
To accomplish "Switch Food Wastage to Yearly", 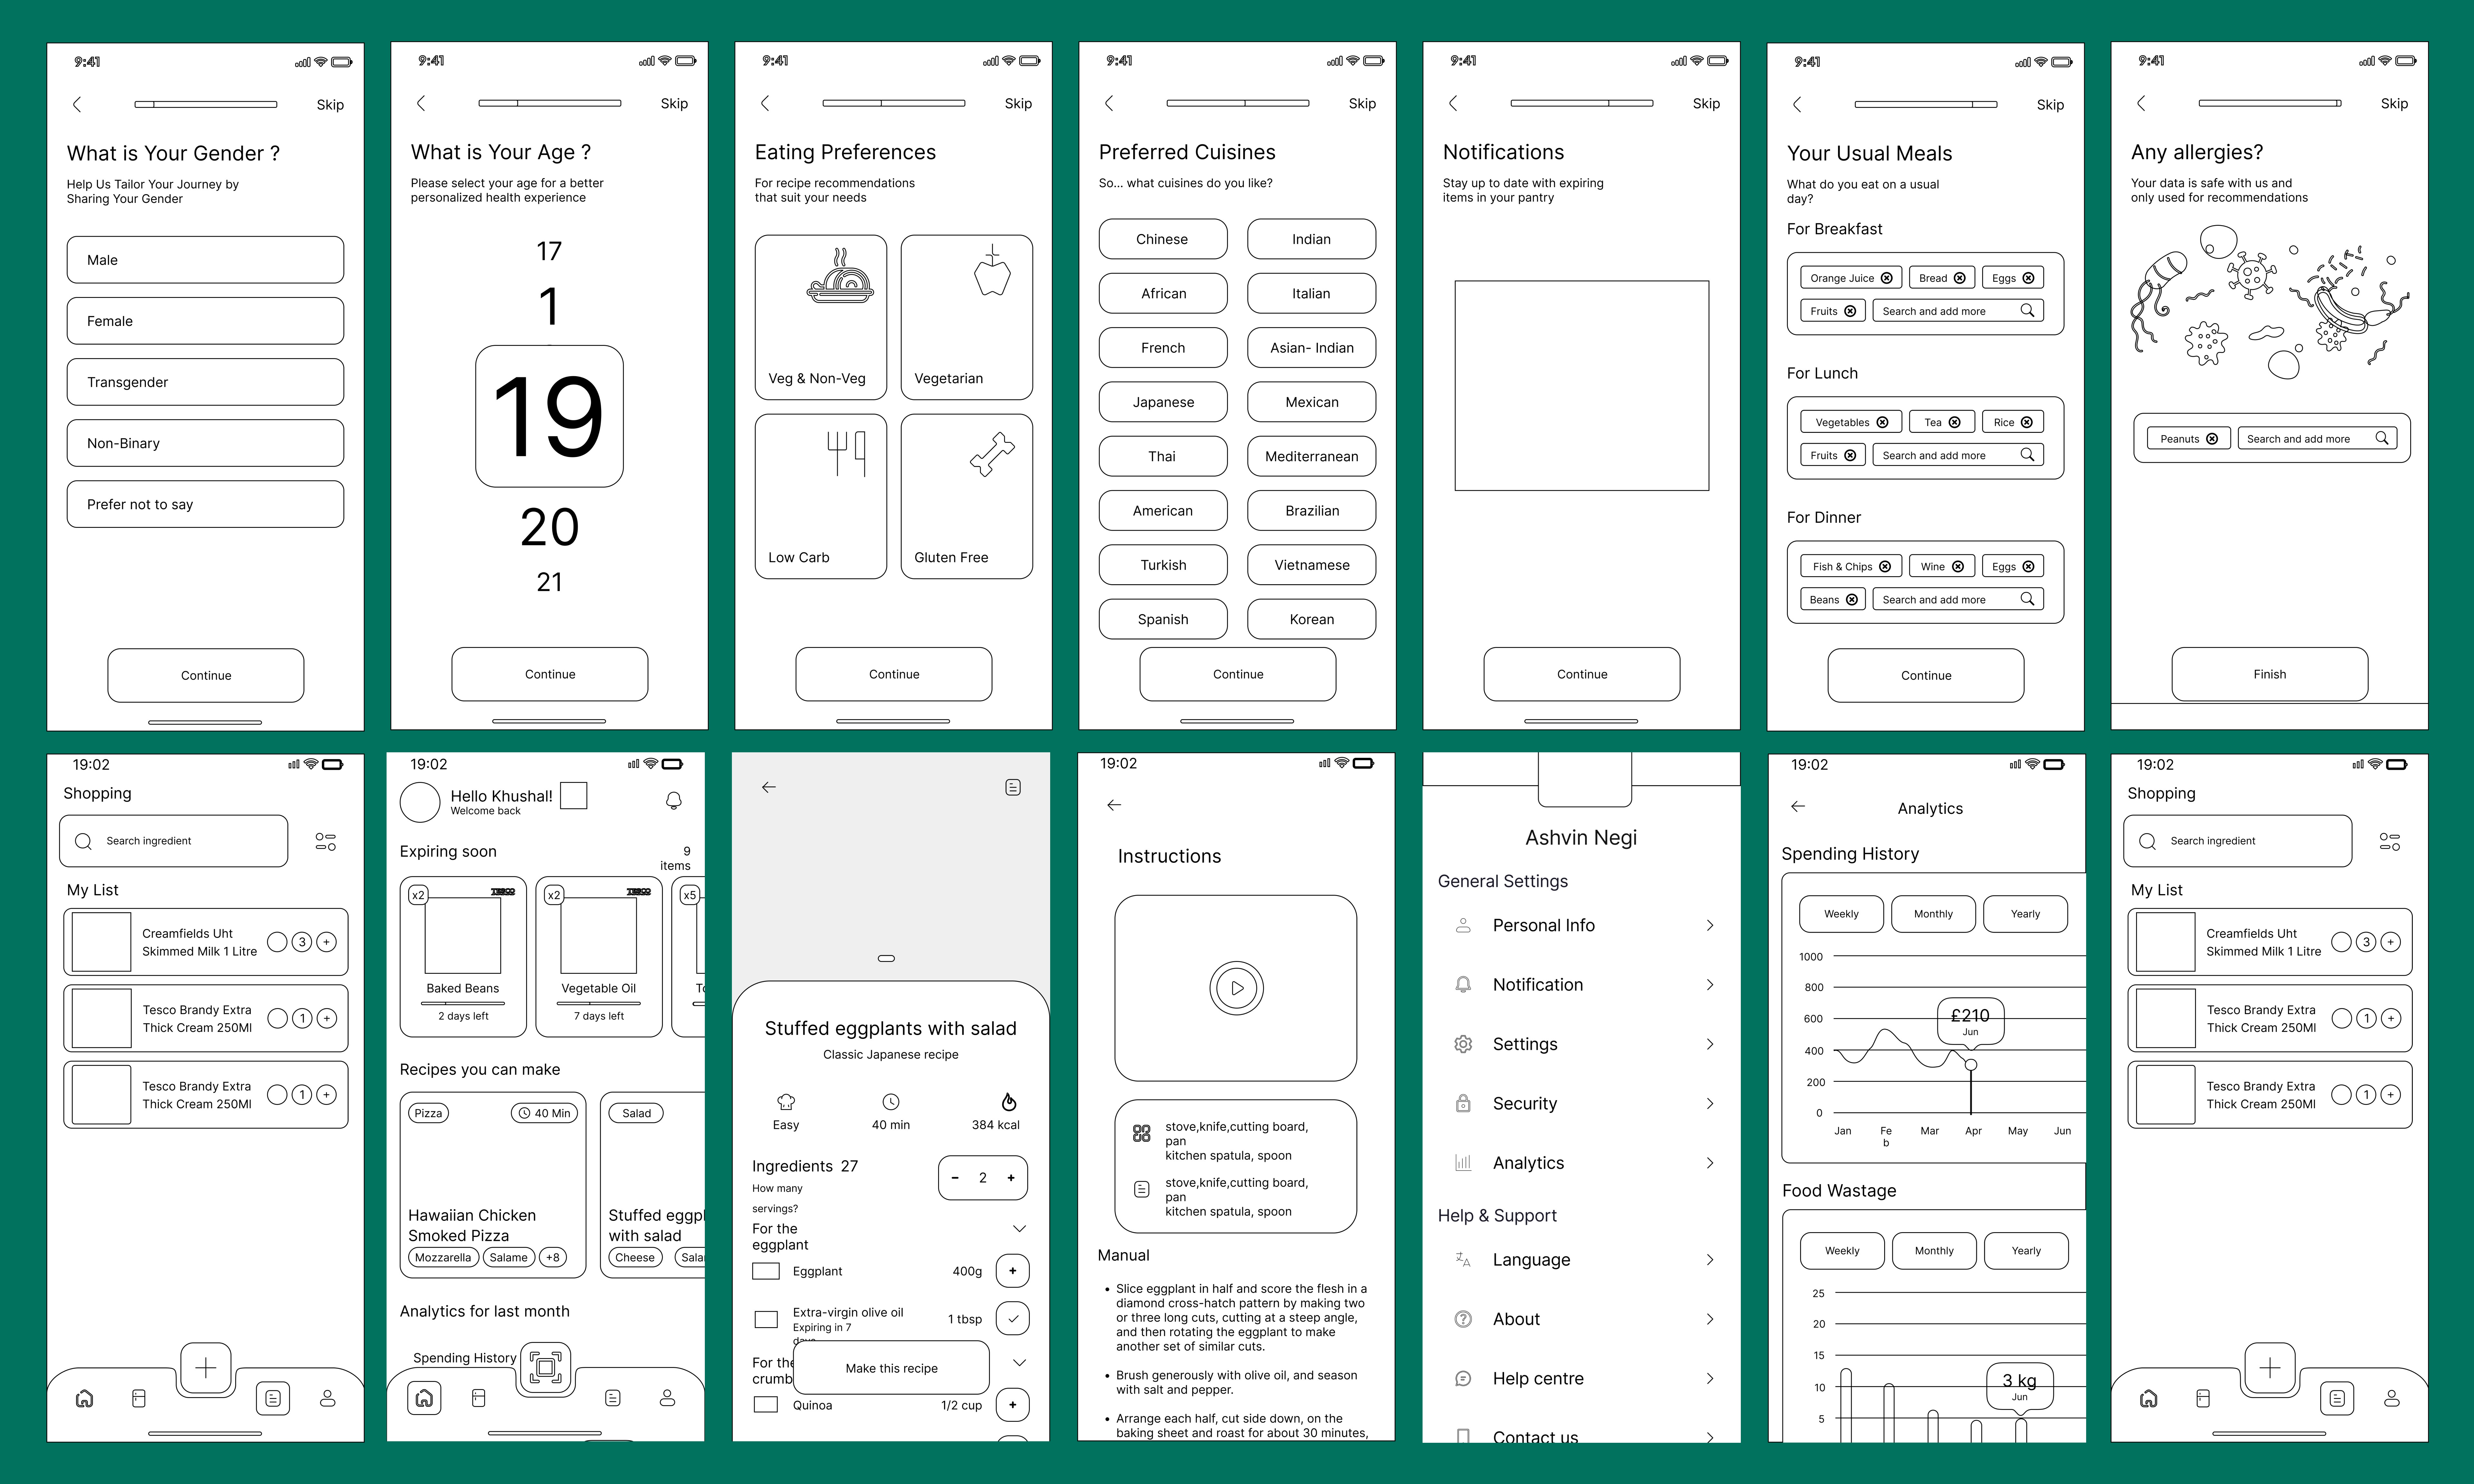I will tap(2026, 1251).
